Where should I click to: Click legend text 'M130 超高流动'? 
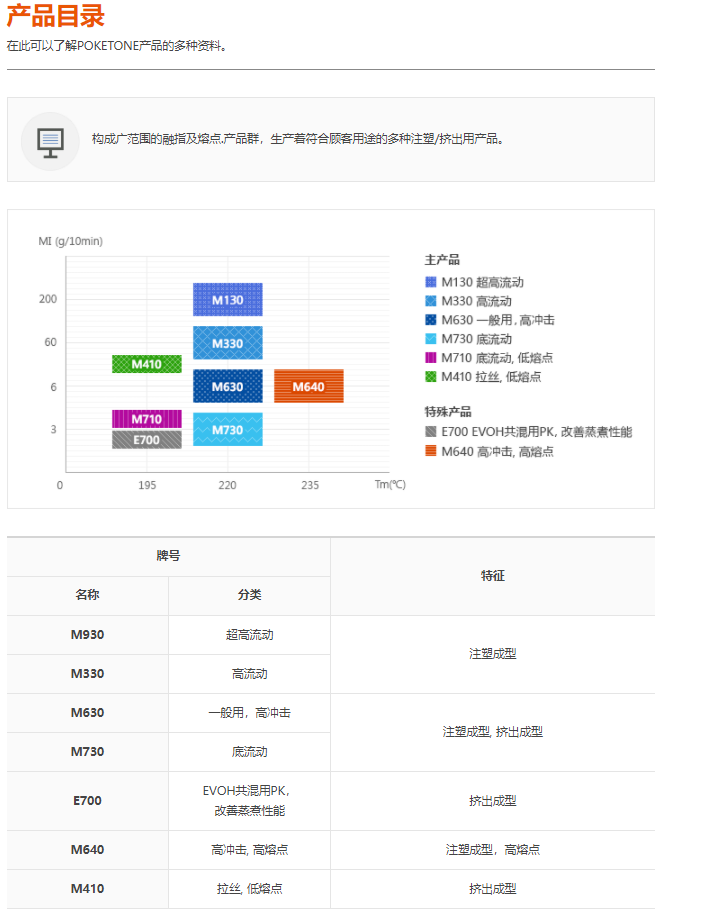482,282
